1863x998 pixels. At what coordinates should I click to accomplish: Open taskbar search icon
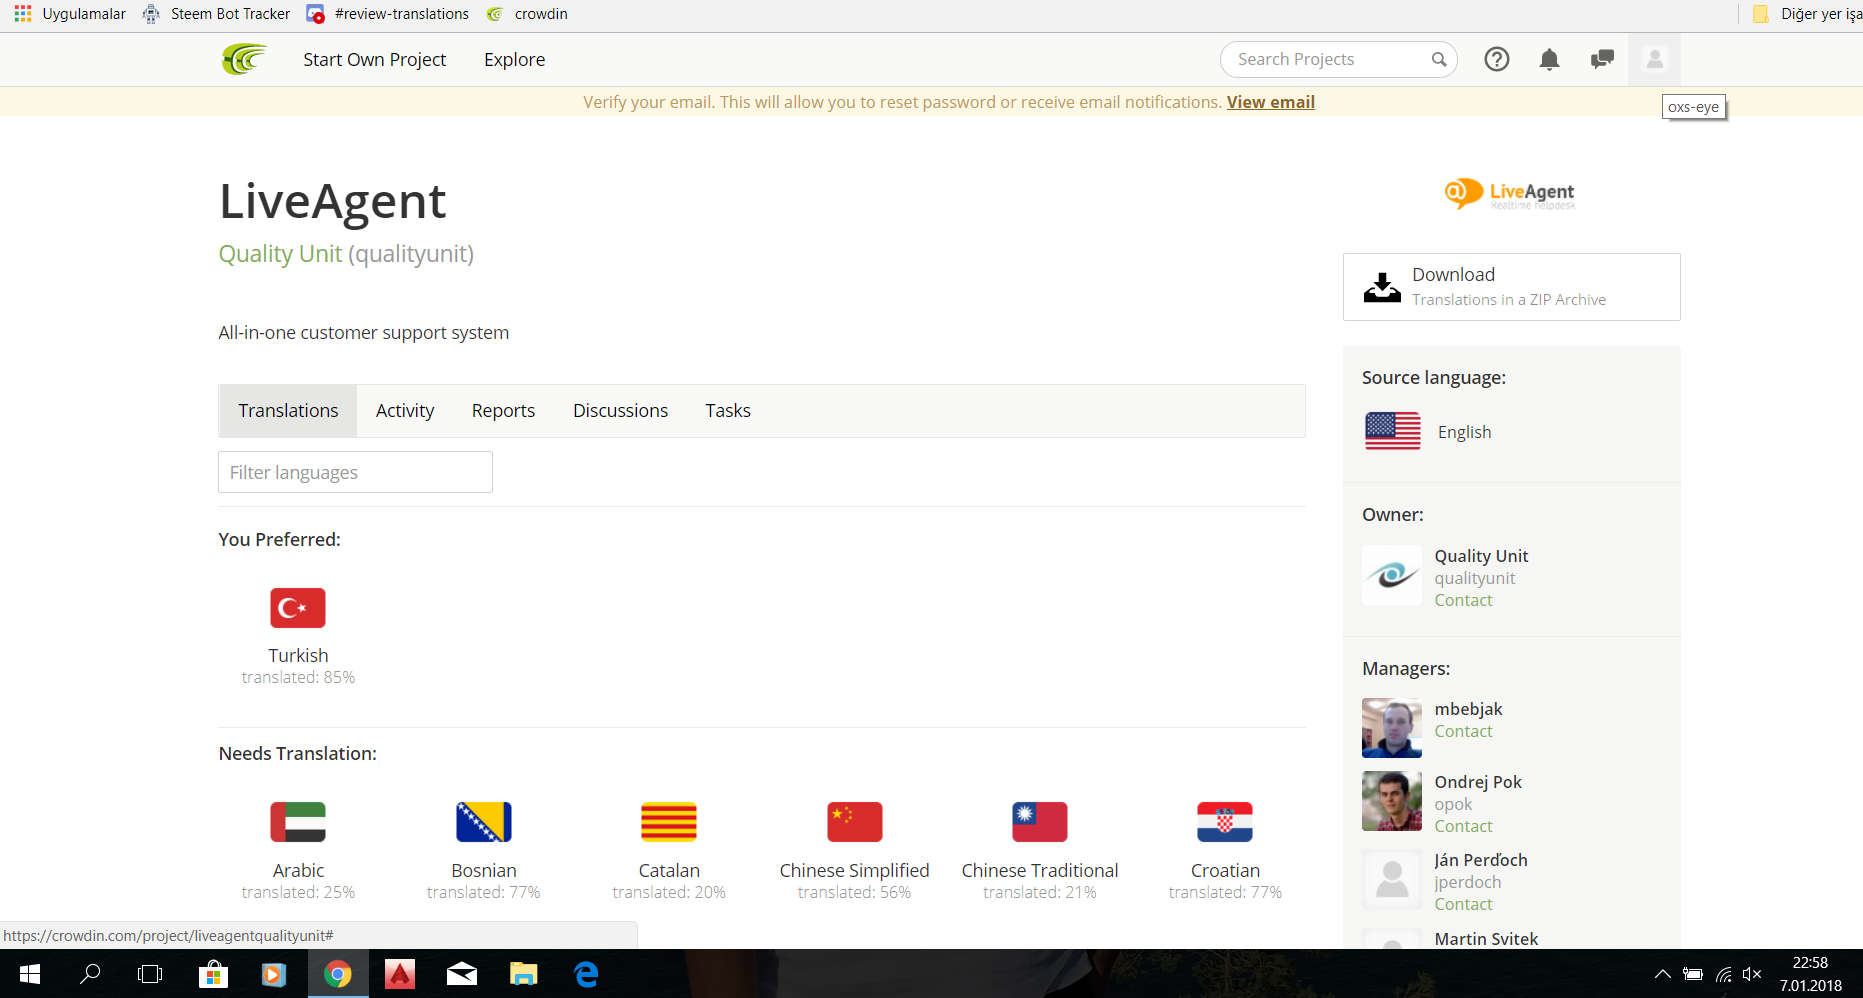tap(90, 973)
